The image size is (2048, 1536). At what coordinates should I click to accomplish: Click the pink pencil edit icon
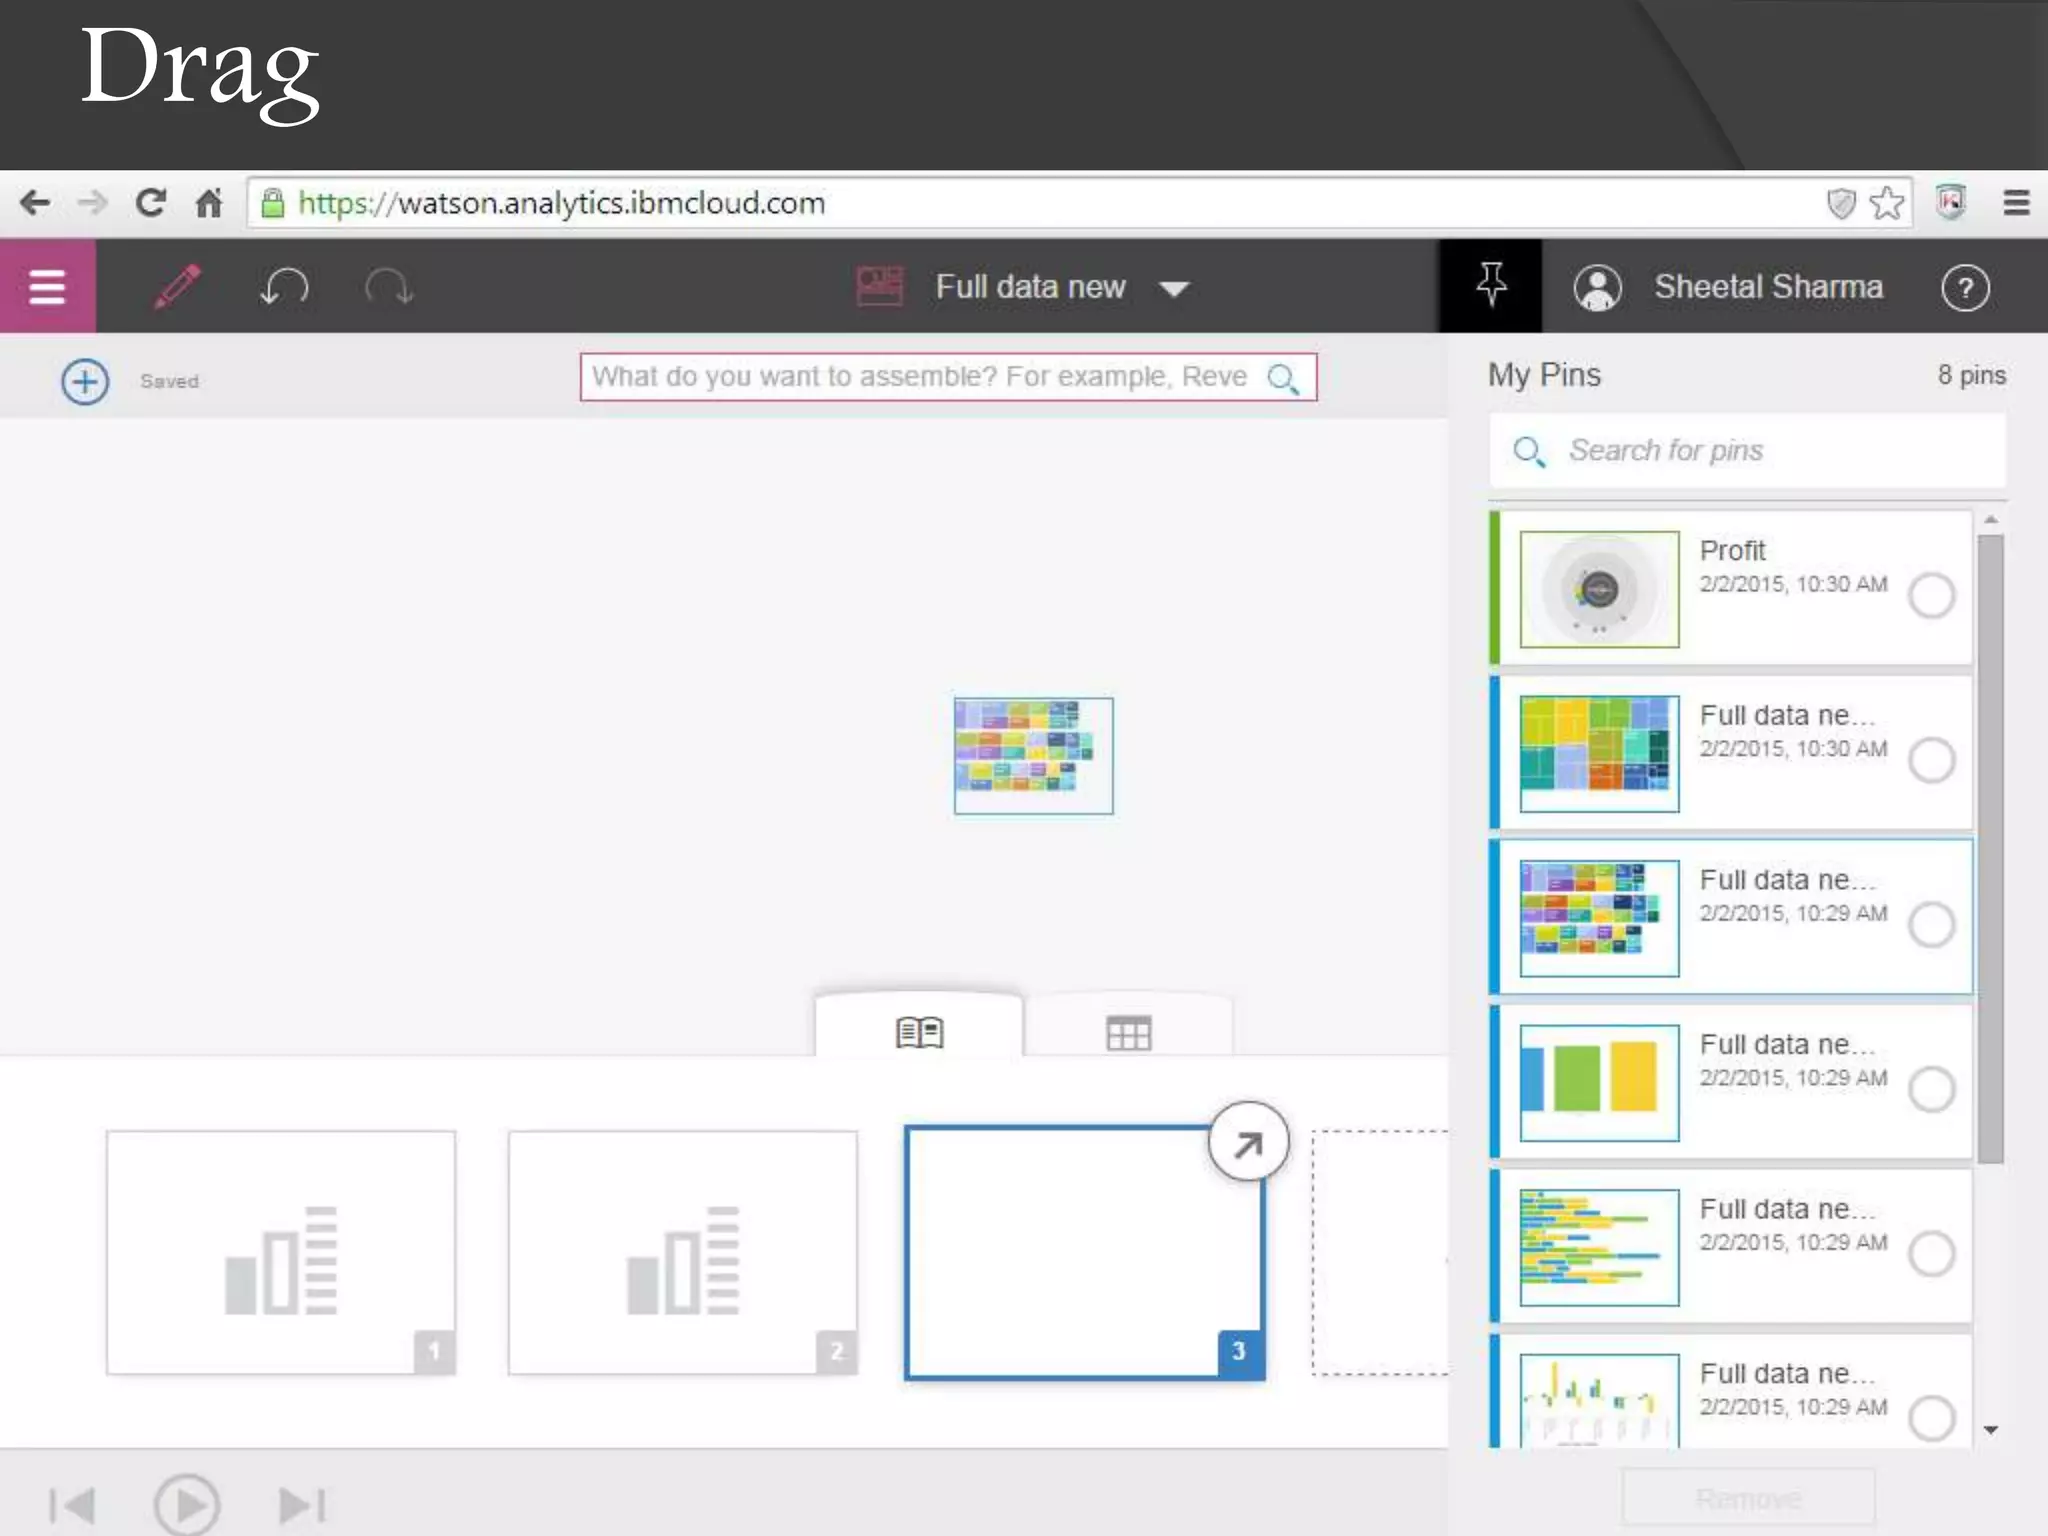click(178, 287)
